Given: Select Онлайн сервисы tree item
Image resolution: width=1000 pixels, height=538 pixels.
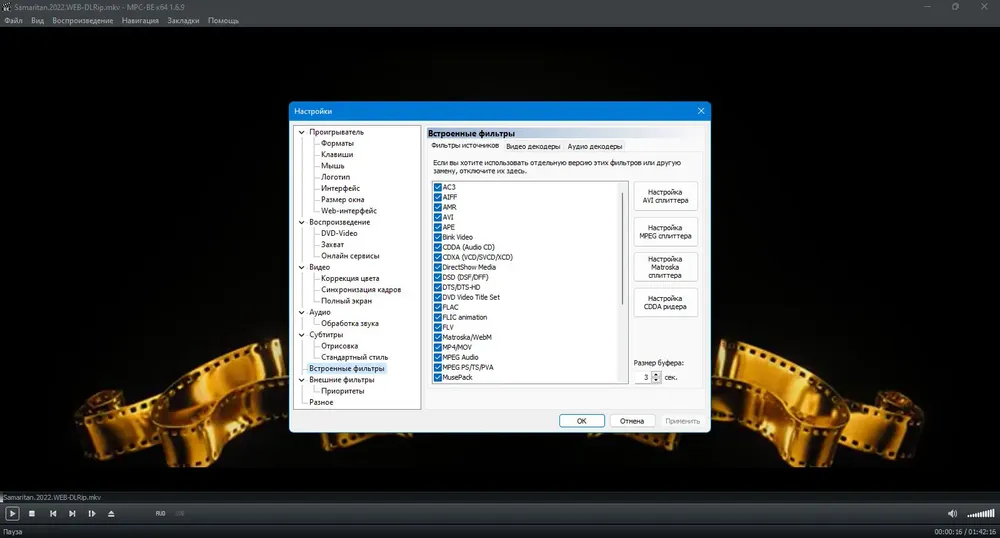Looking at the screenshot, I should point(350,256).
